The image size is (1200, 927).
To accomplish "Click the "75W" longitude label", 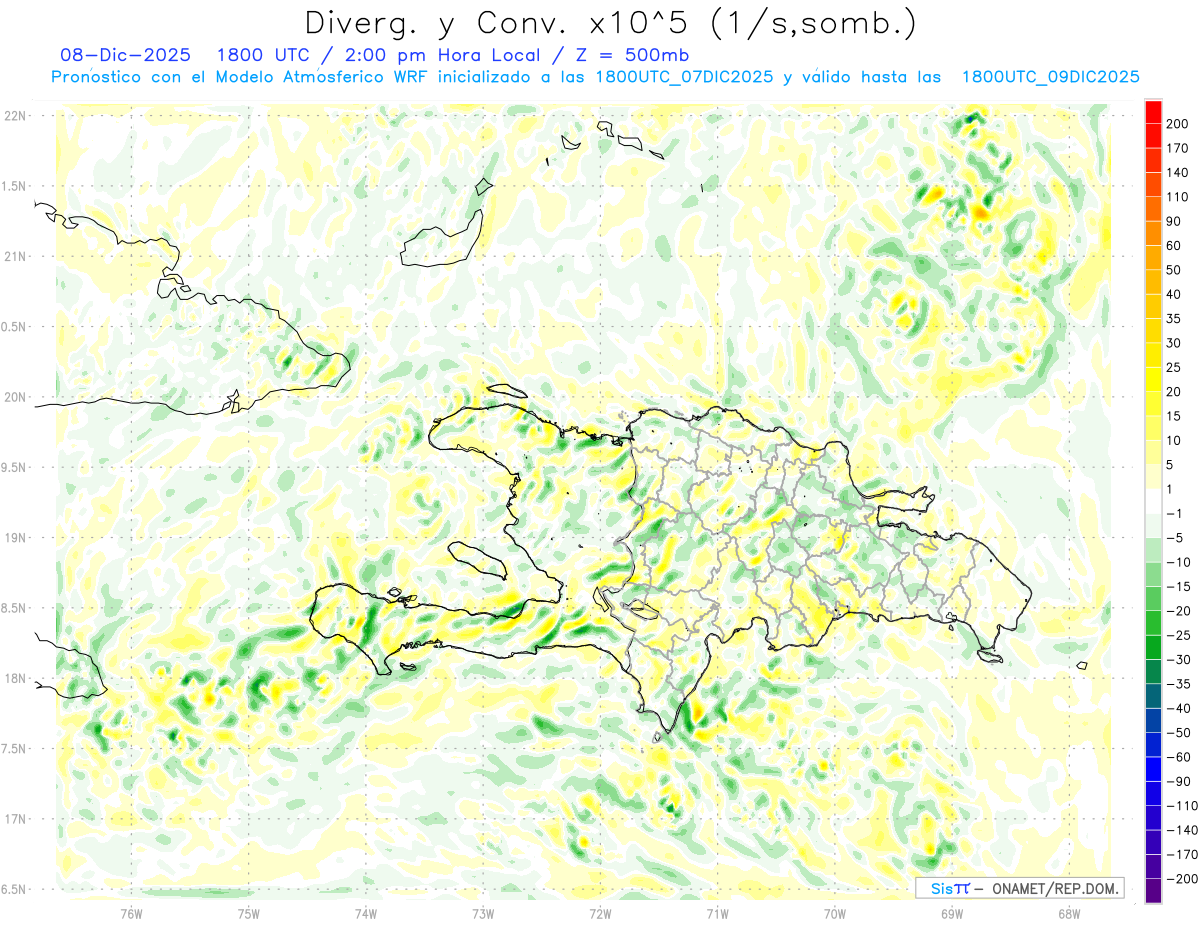I will point(249,913).
